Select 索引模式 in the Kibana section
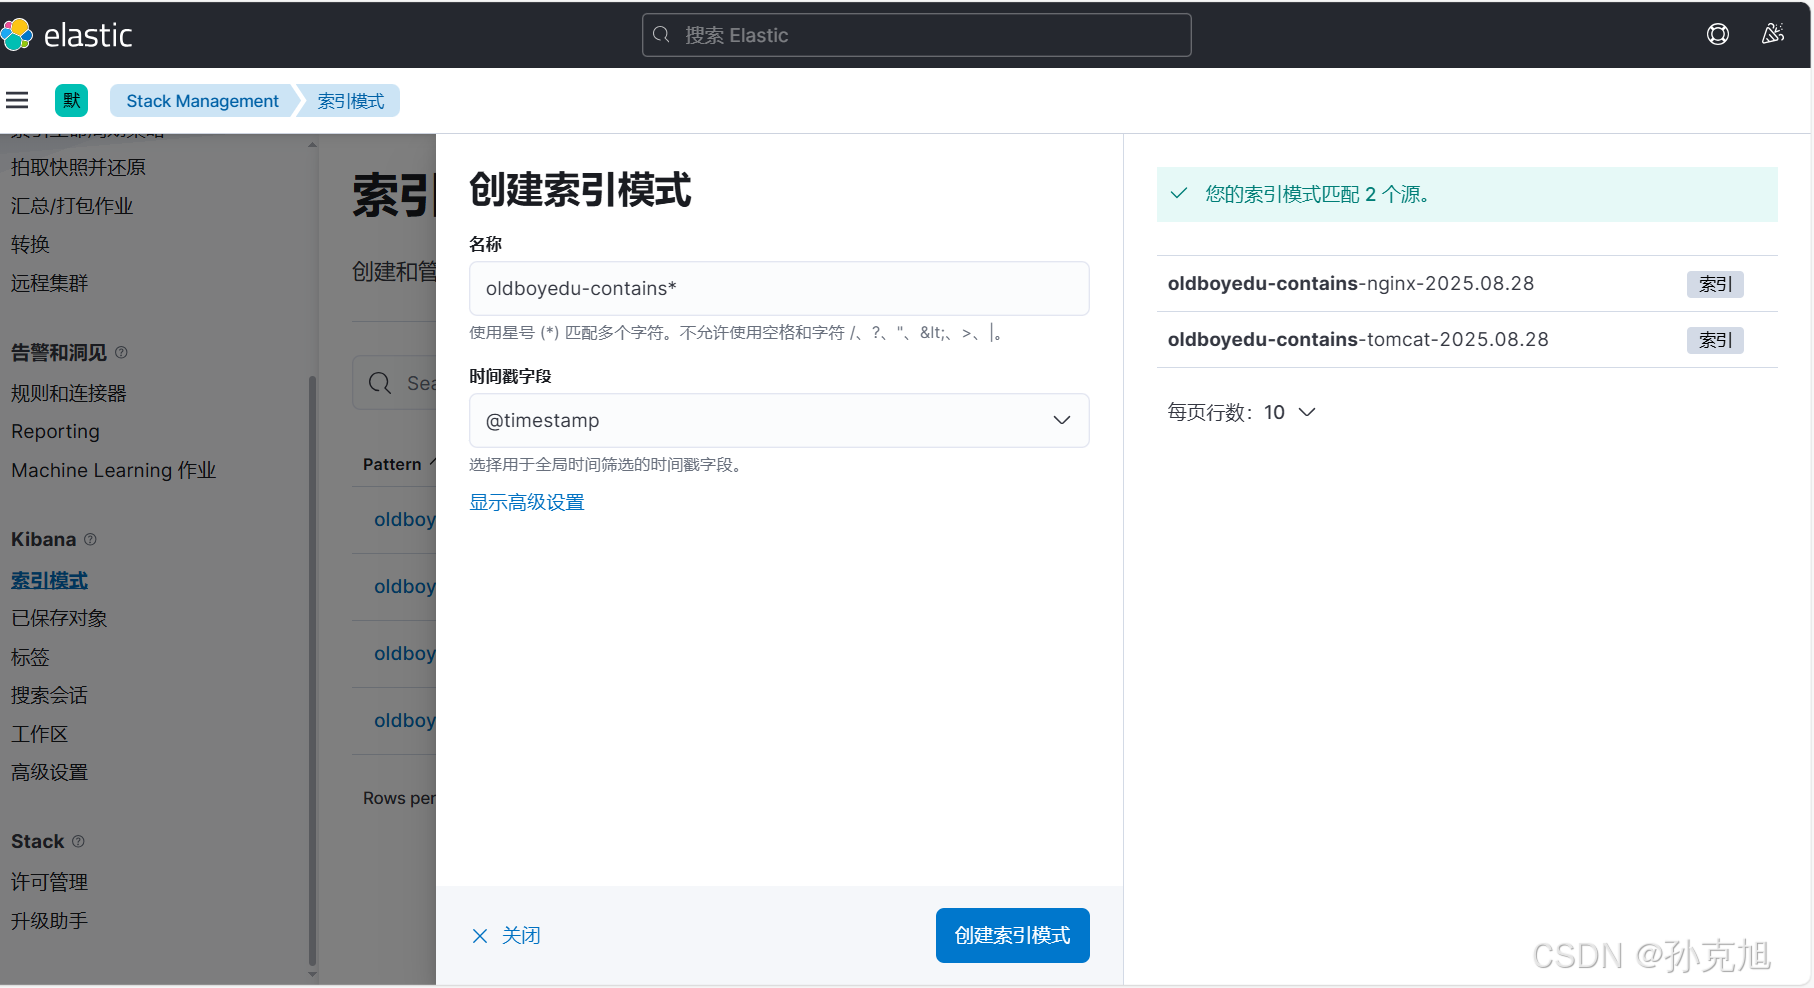 coord(49,581)
